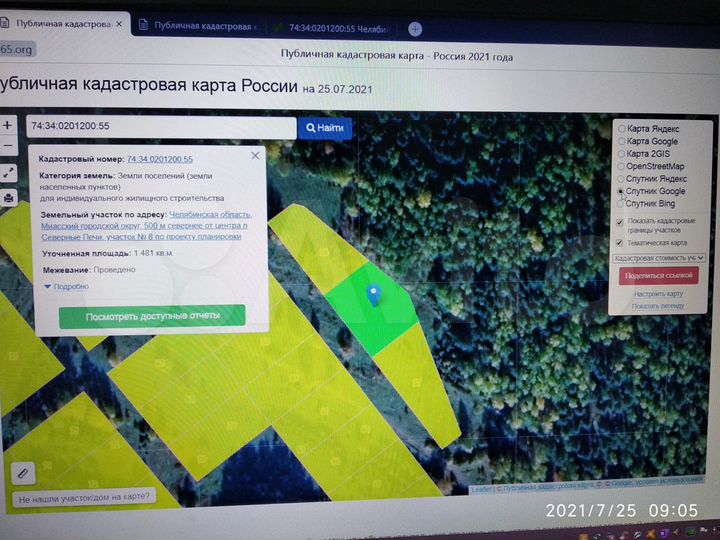Expand the Подробно details section
Viewport: 720px width, 540px height.
(67, 287)
